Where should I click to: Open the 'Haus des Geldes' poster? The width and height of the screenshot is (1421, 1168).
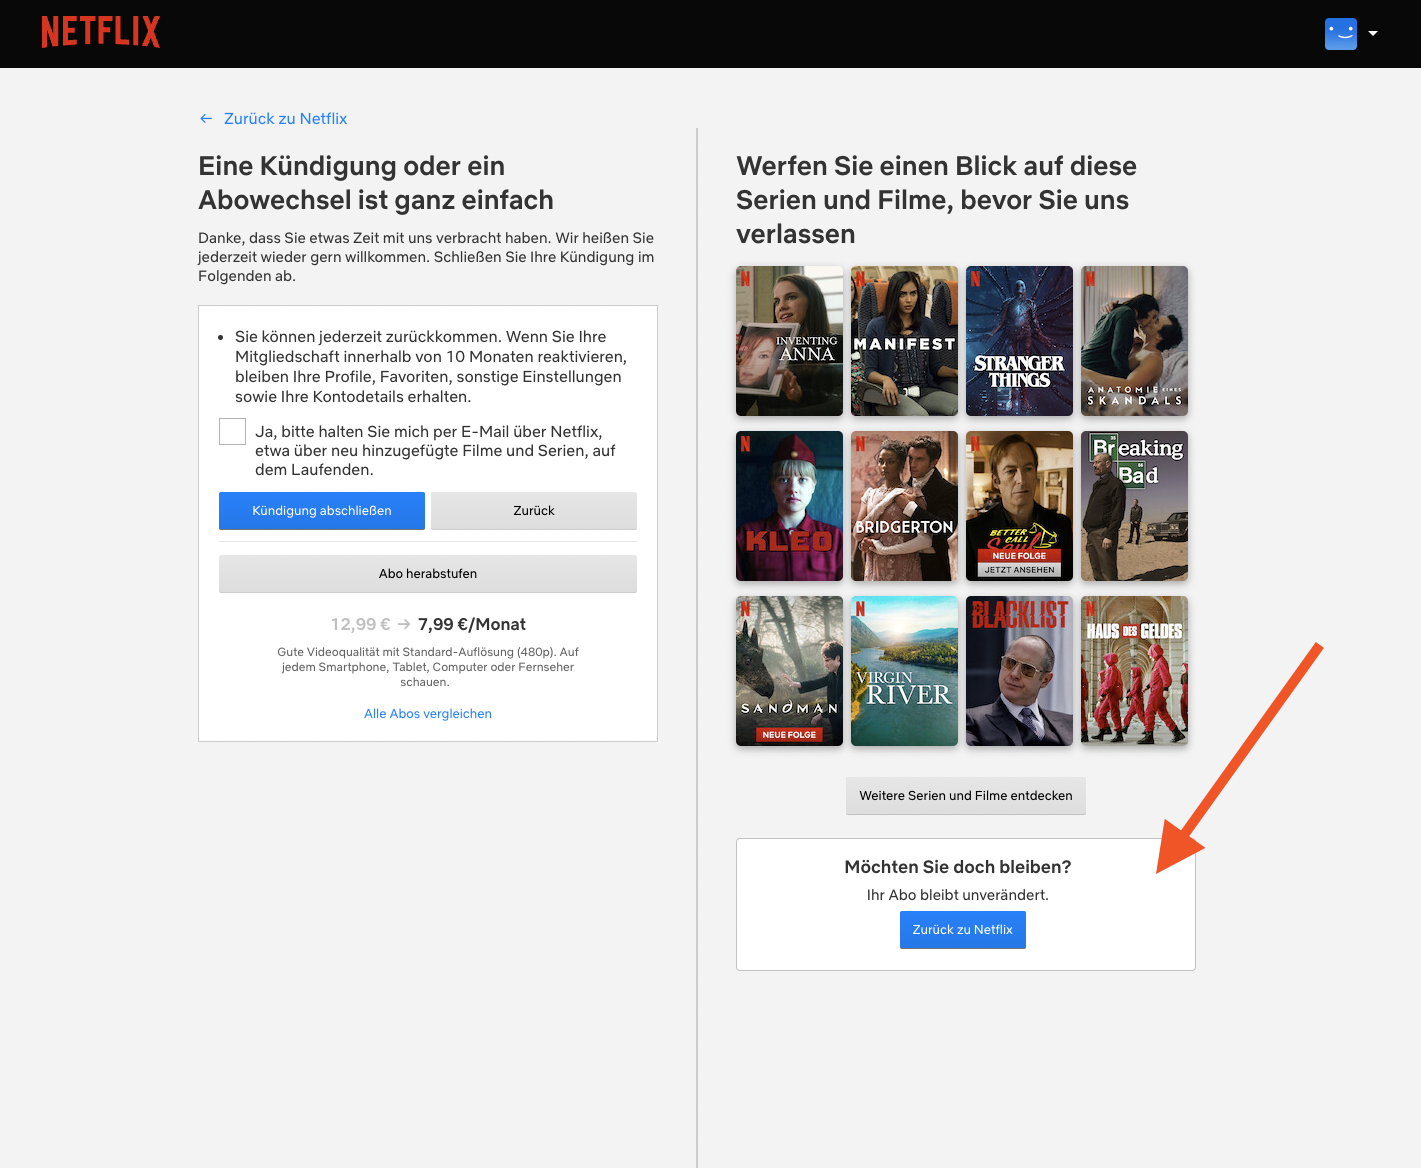pos(1134,671)
